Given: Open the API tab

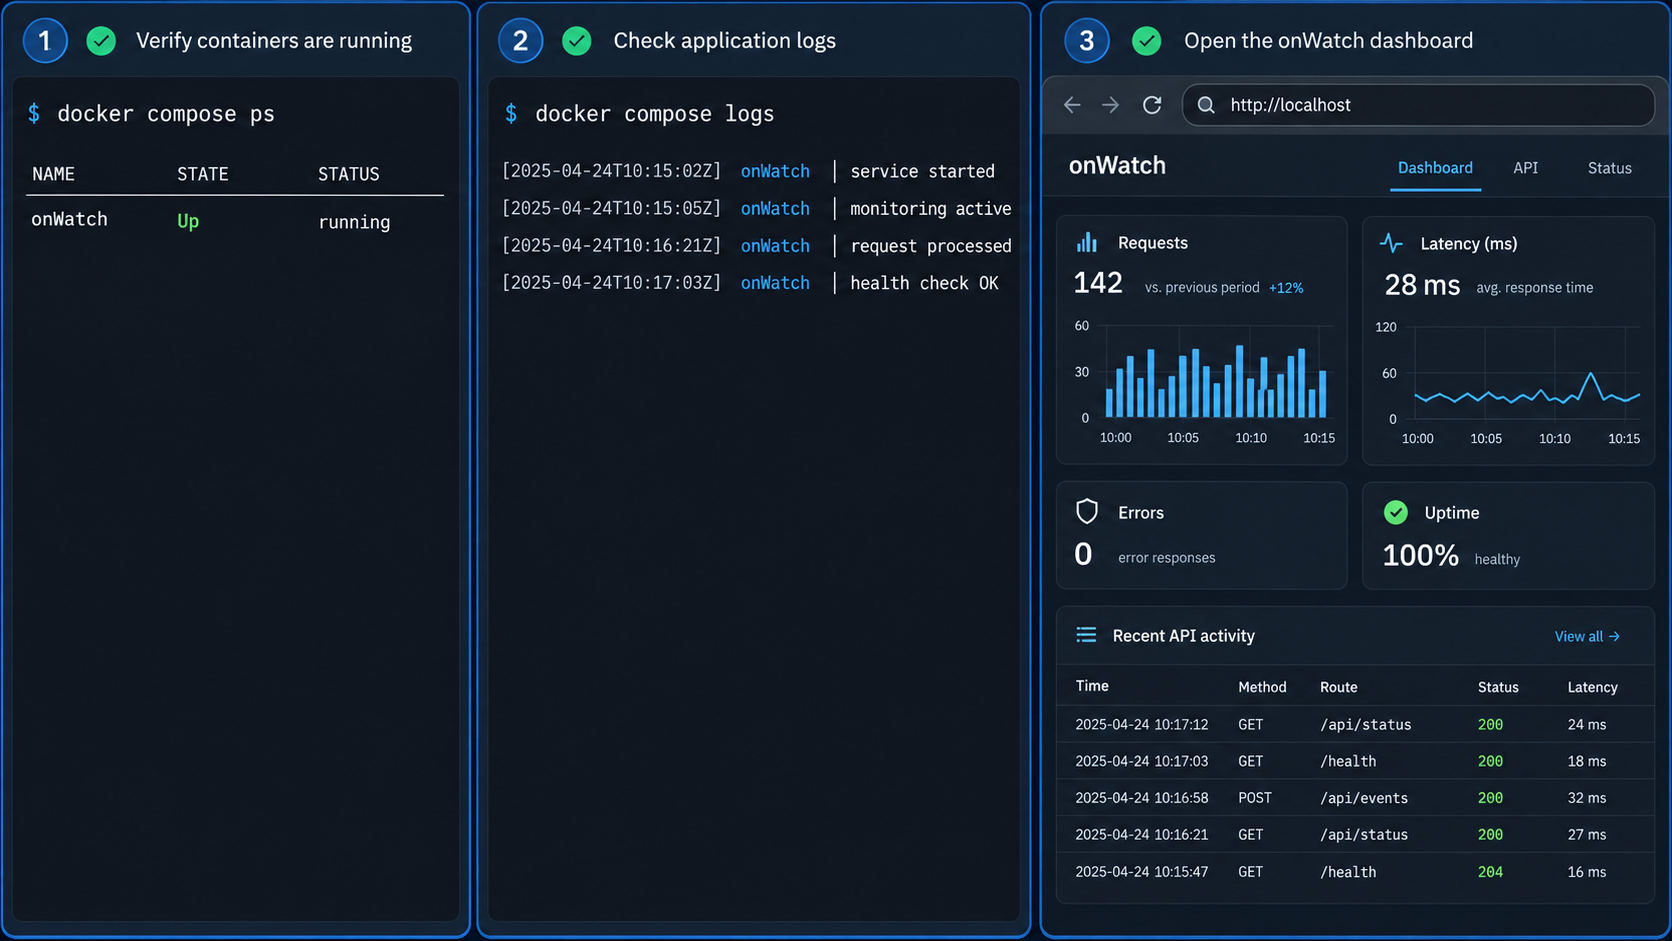Looking at the screenshot, I should pos(1526,168).
